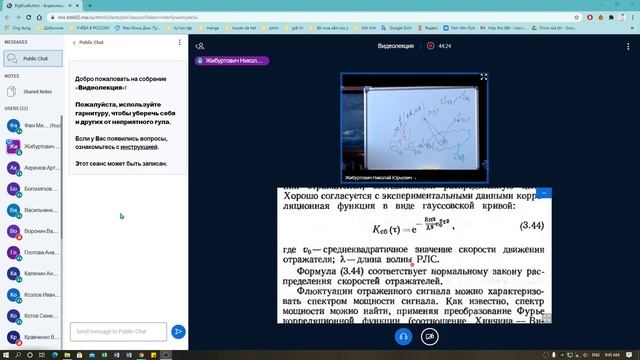The width and height of the screenshot is (640, 360).
Task: Click the instructions link in welcome message
Action: point(139,147)
